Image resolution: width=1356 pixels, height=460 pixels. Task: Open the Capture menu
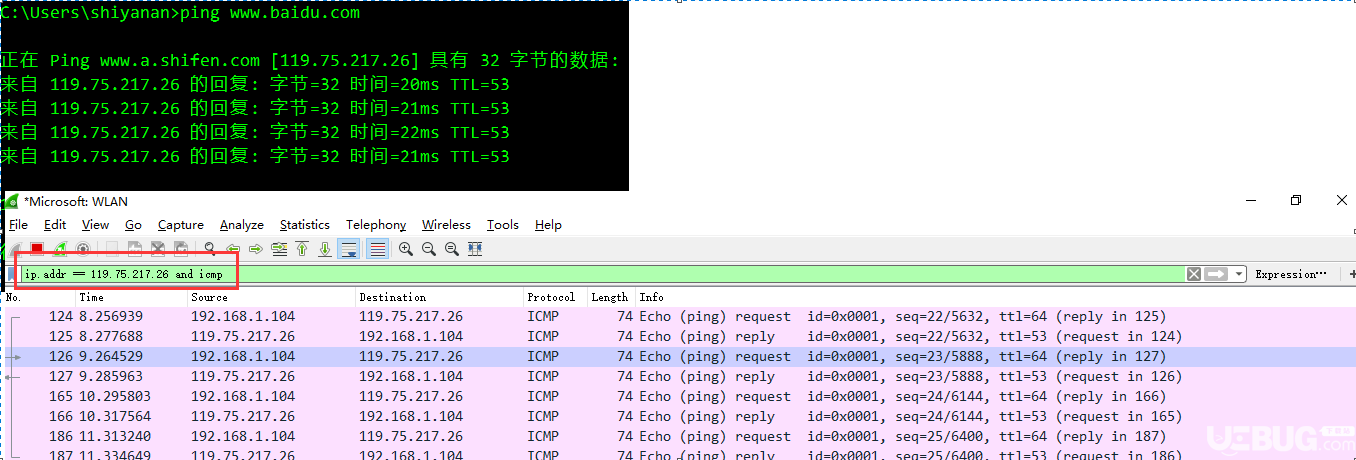(181, 225)
